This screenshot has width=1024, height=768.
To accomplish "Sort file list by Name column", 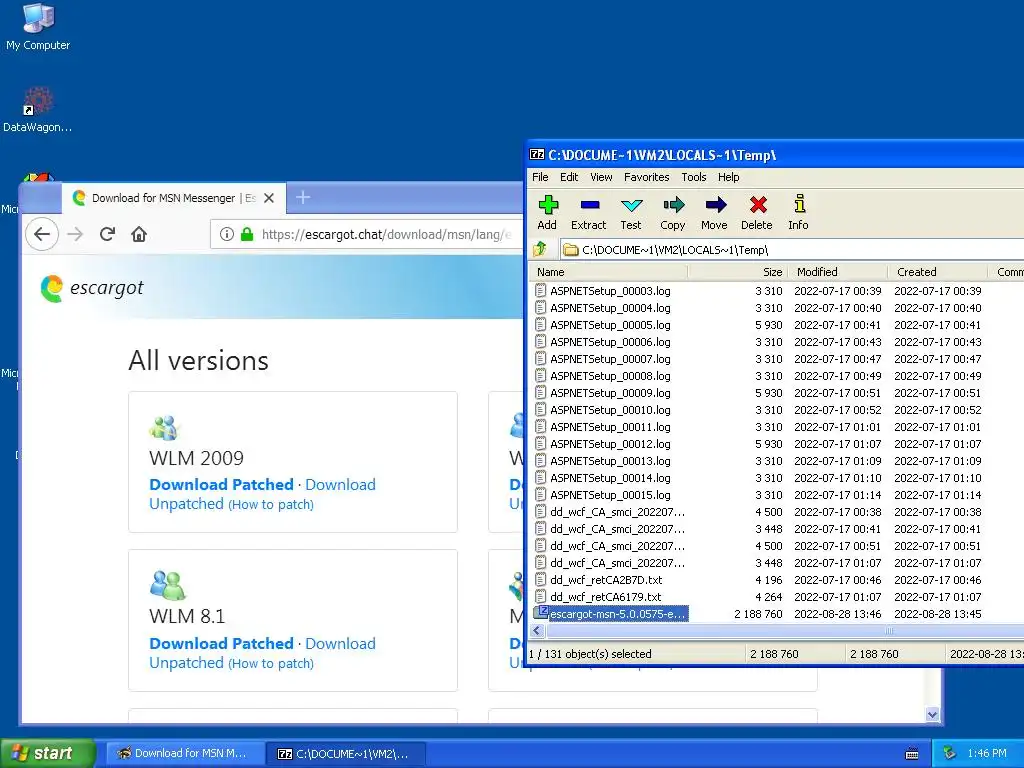I will (609, 272).
